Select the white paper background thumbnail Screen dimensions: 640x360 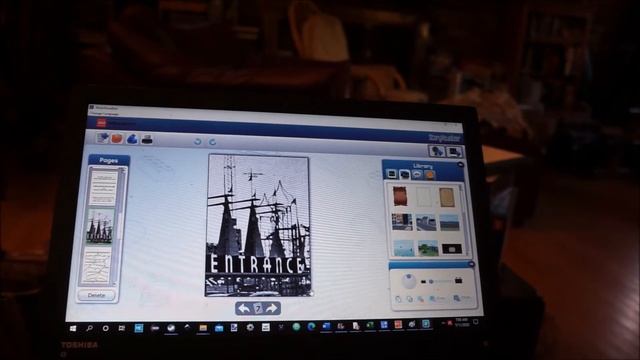pos(424,197)
